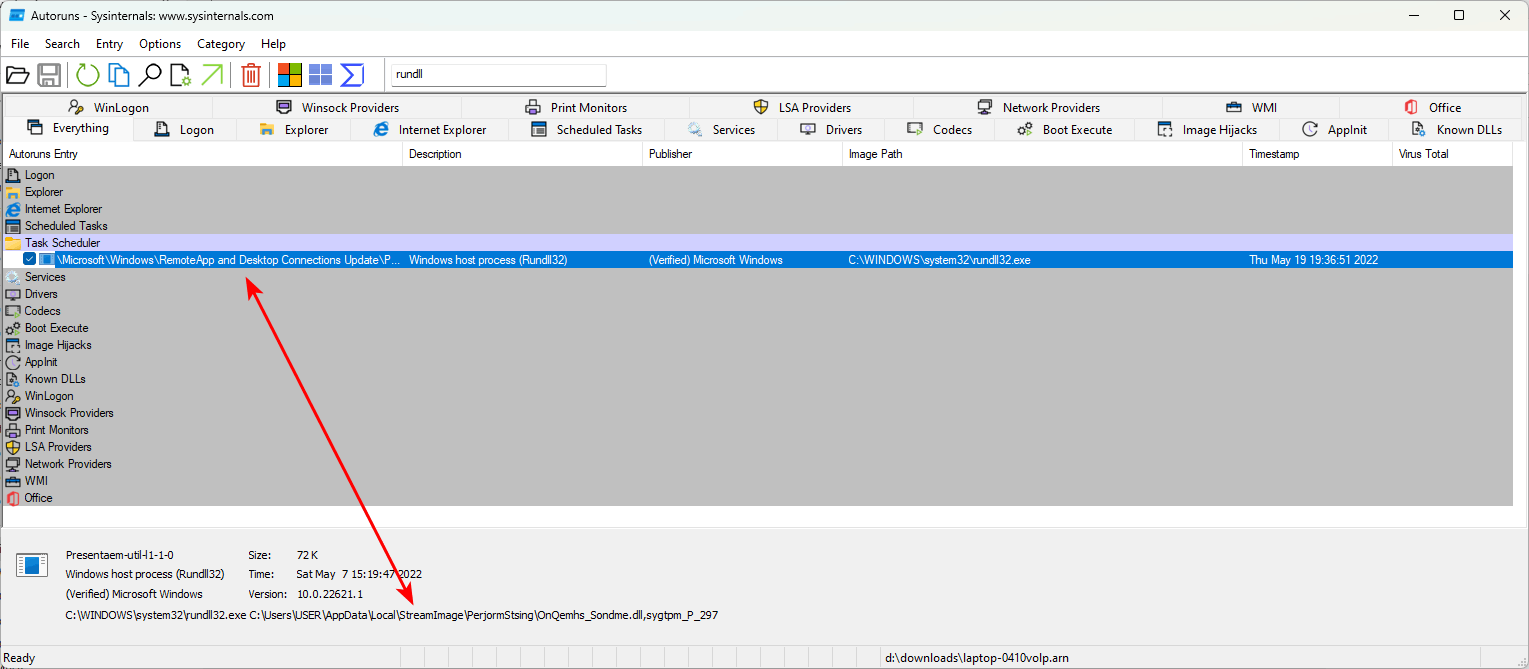Image resolution: width=1529 pixels, height=669 pixels.
Task: Switch to the Logon tab
Action: pos(185,129)
